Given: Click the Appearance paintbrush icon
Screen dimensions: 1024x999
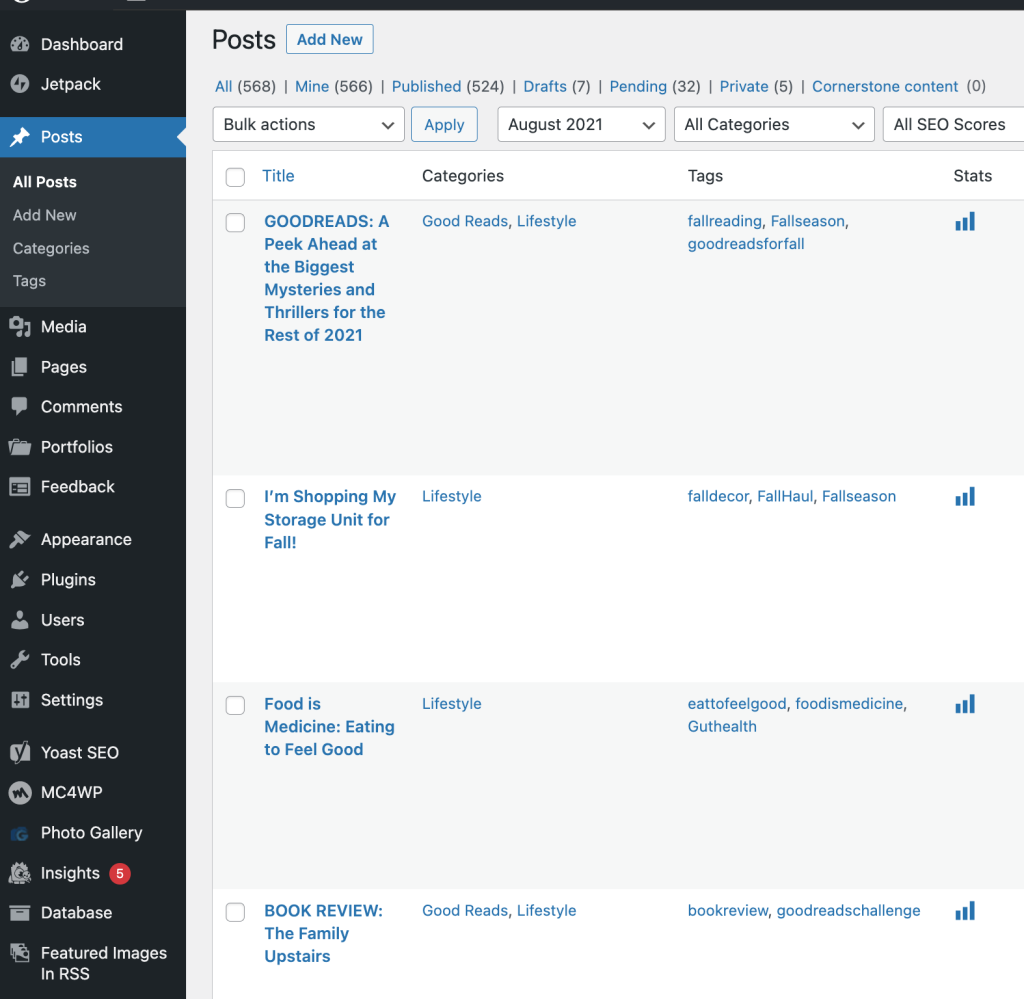Looking at the screenshot, I should 20,540.
